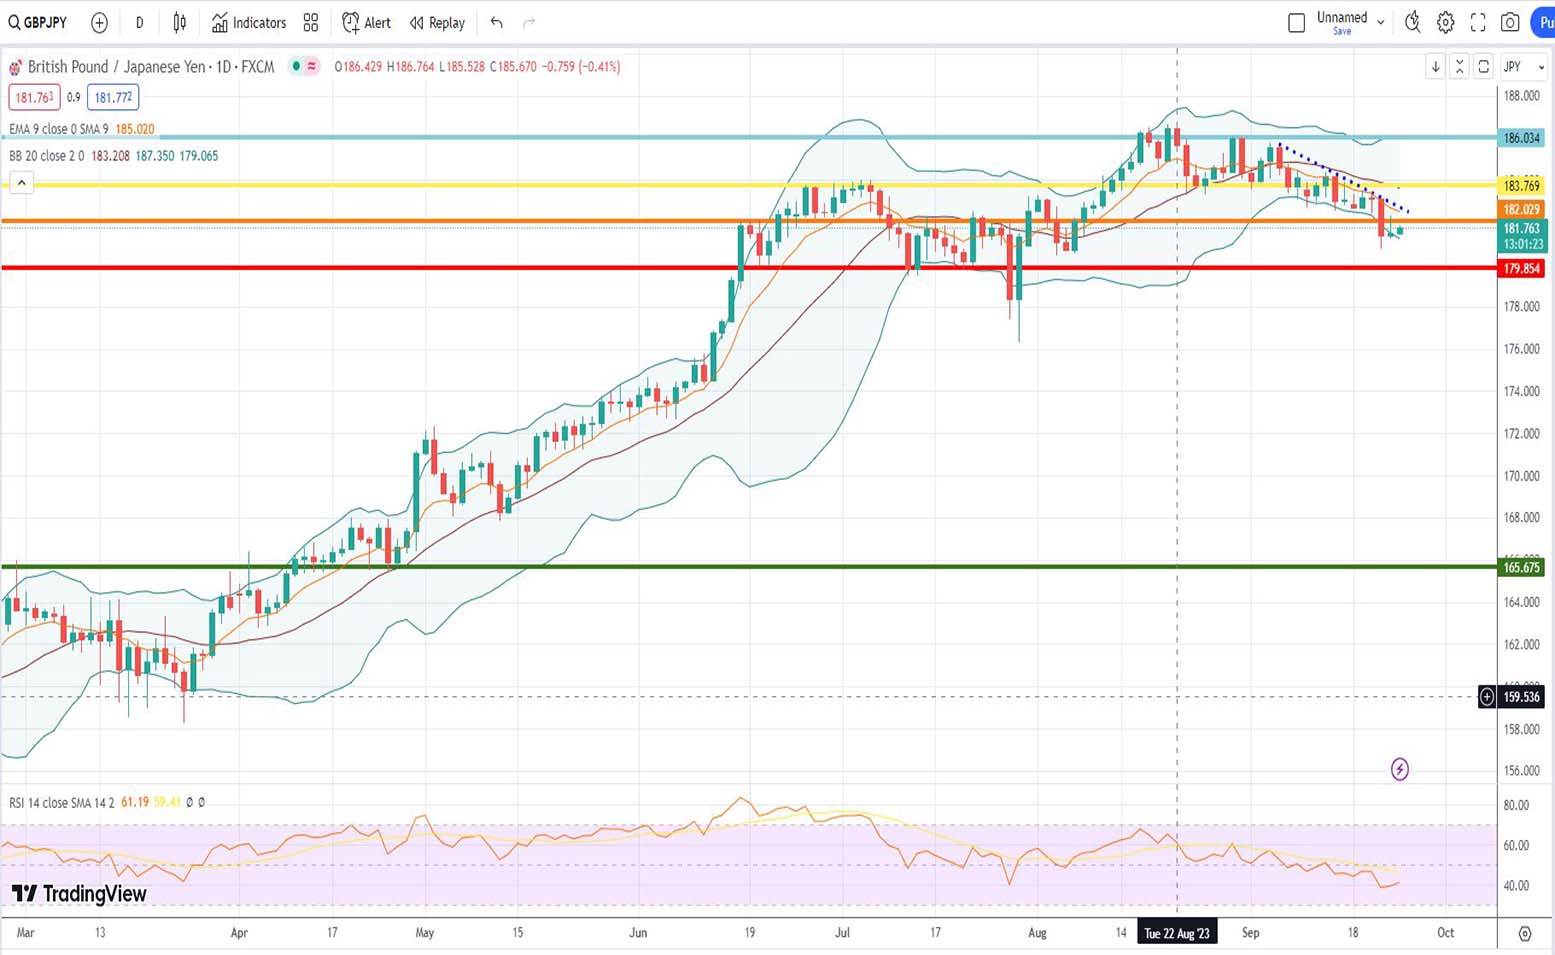Click the Alert button
Image resolution: width=1555 pixels, height=955 pixels.
click(366, 23)
